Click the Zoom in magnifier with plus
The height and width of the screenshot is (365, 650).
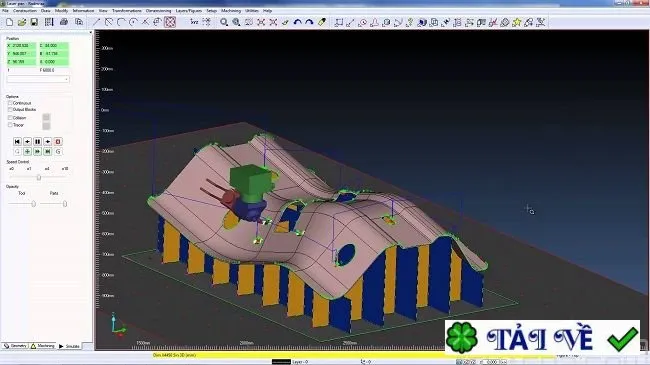(236, 22)
